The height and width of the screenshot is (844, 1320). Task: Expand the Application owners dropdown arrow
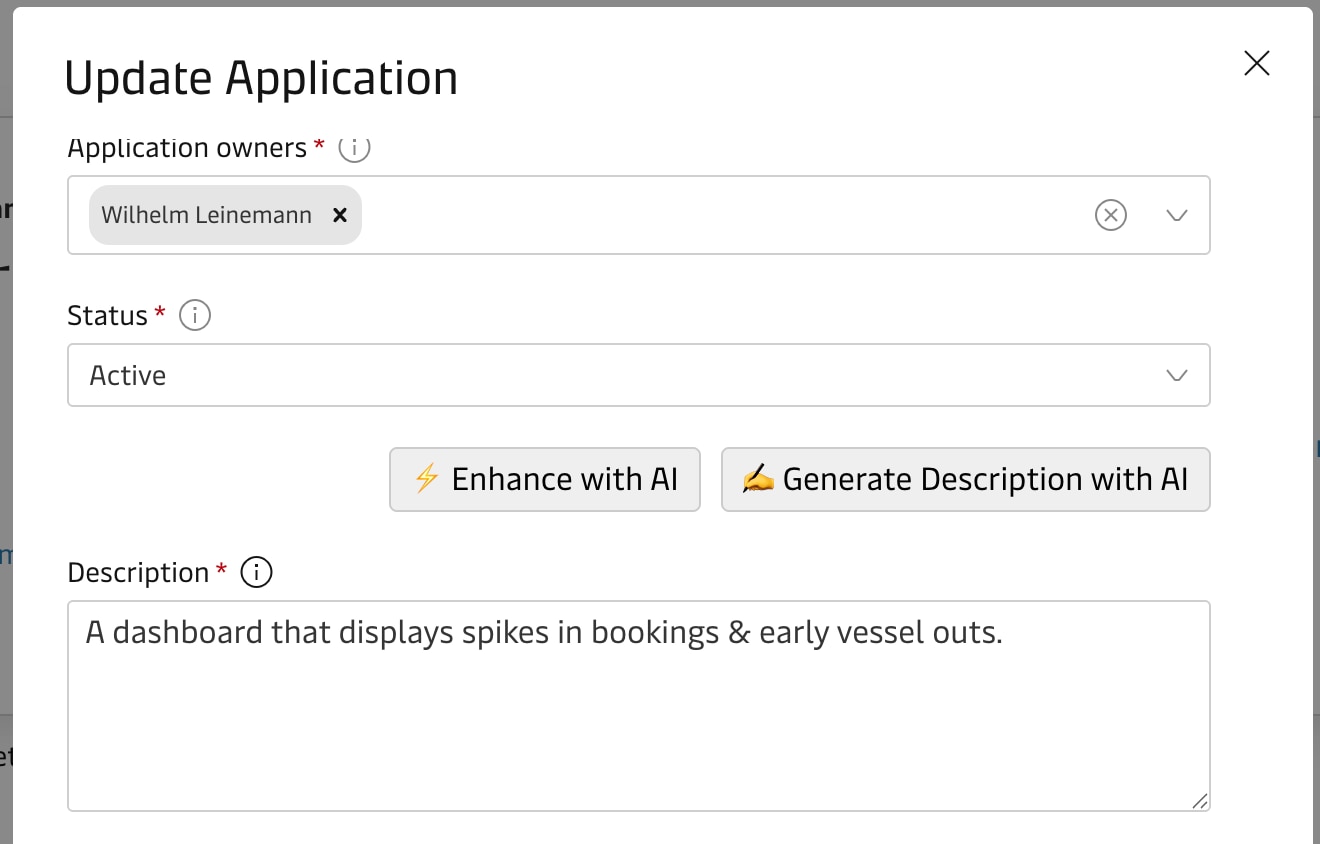point(1177,215)
